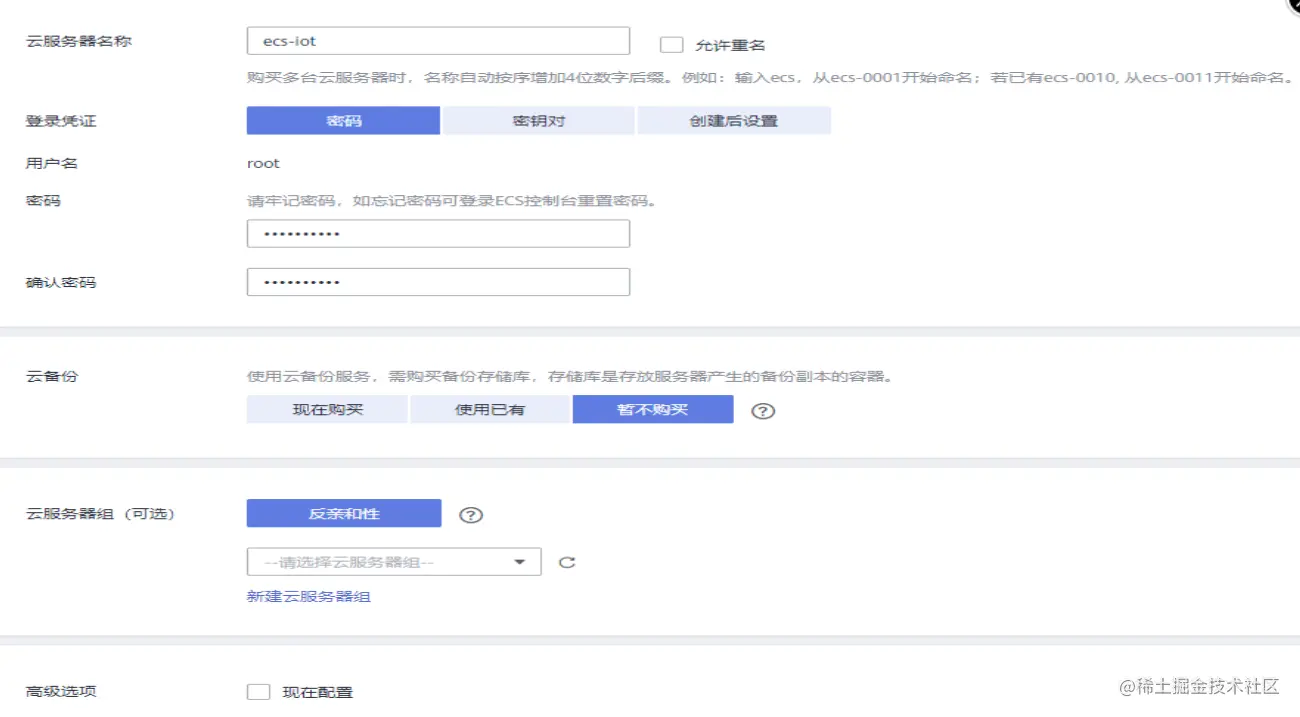Click the 云服务器组 (可选) label
1300x717 pixels.
click(100, 514)
